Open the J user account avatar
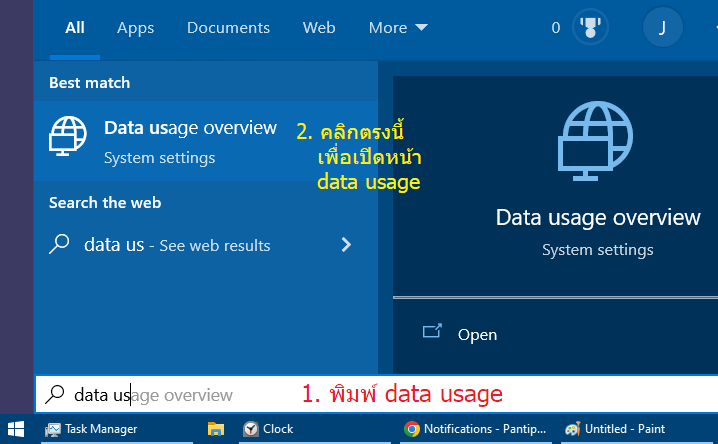718x444 pixels. [x=663, y=27]
